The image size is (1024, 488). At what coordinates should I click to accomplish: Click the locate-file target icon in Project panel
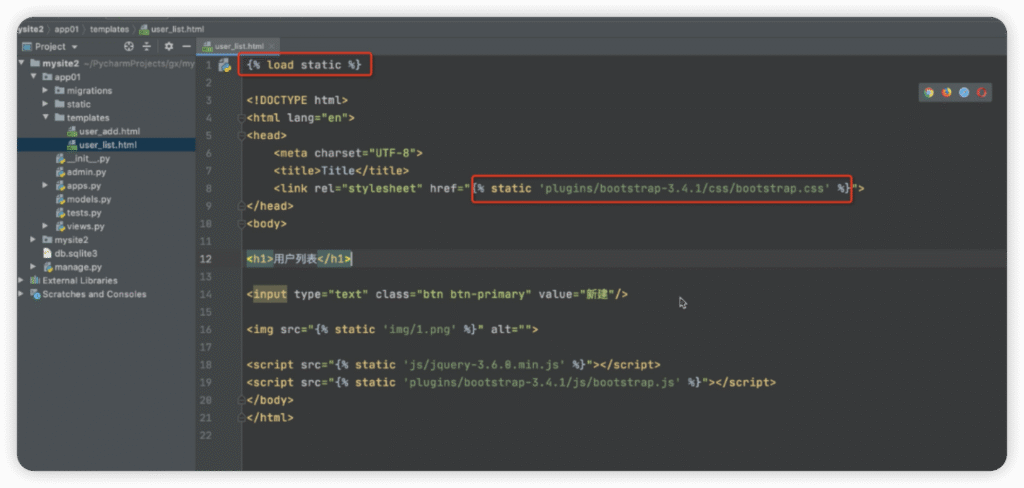click(x=128, y=46)
